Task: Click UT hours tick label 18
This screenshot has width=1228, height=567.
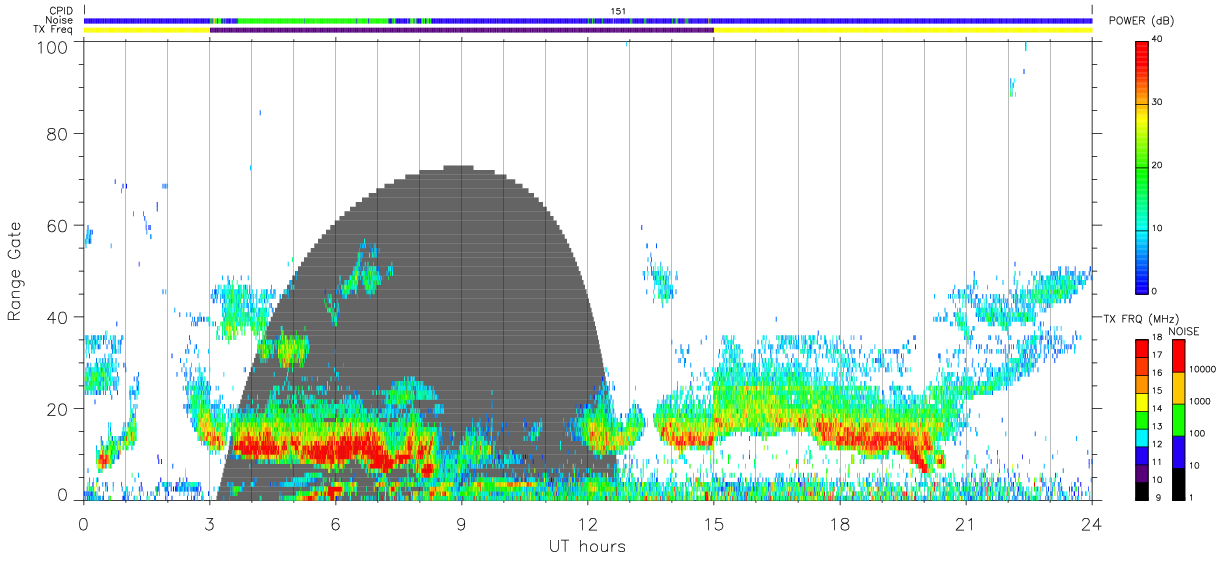Action: [840, 523]
